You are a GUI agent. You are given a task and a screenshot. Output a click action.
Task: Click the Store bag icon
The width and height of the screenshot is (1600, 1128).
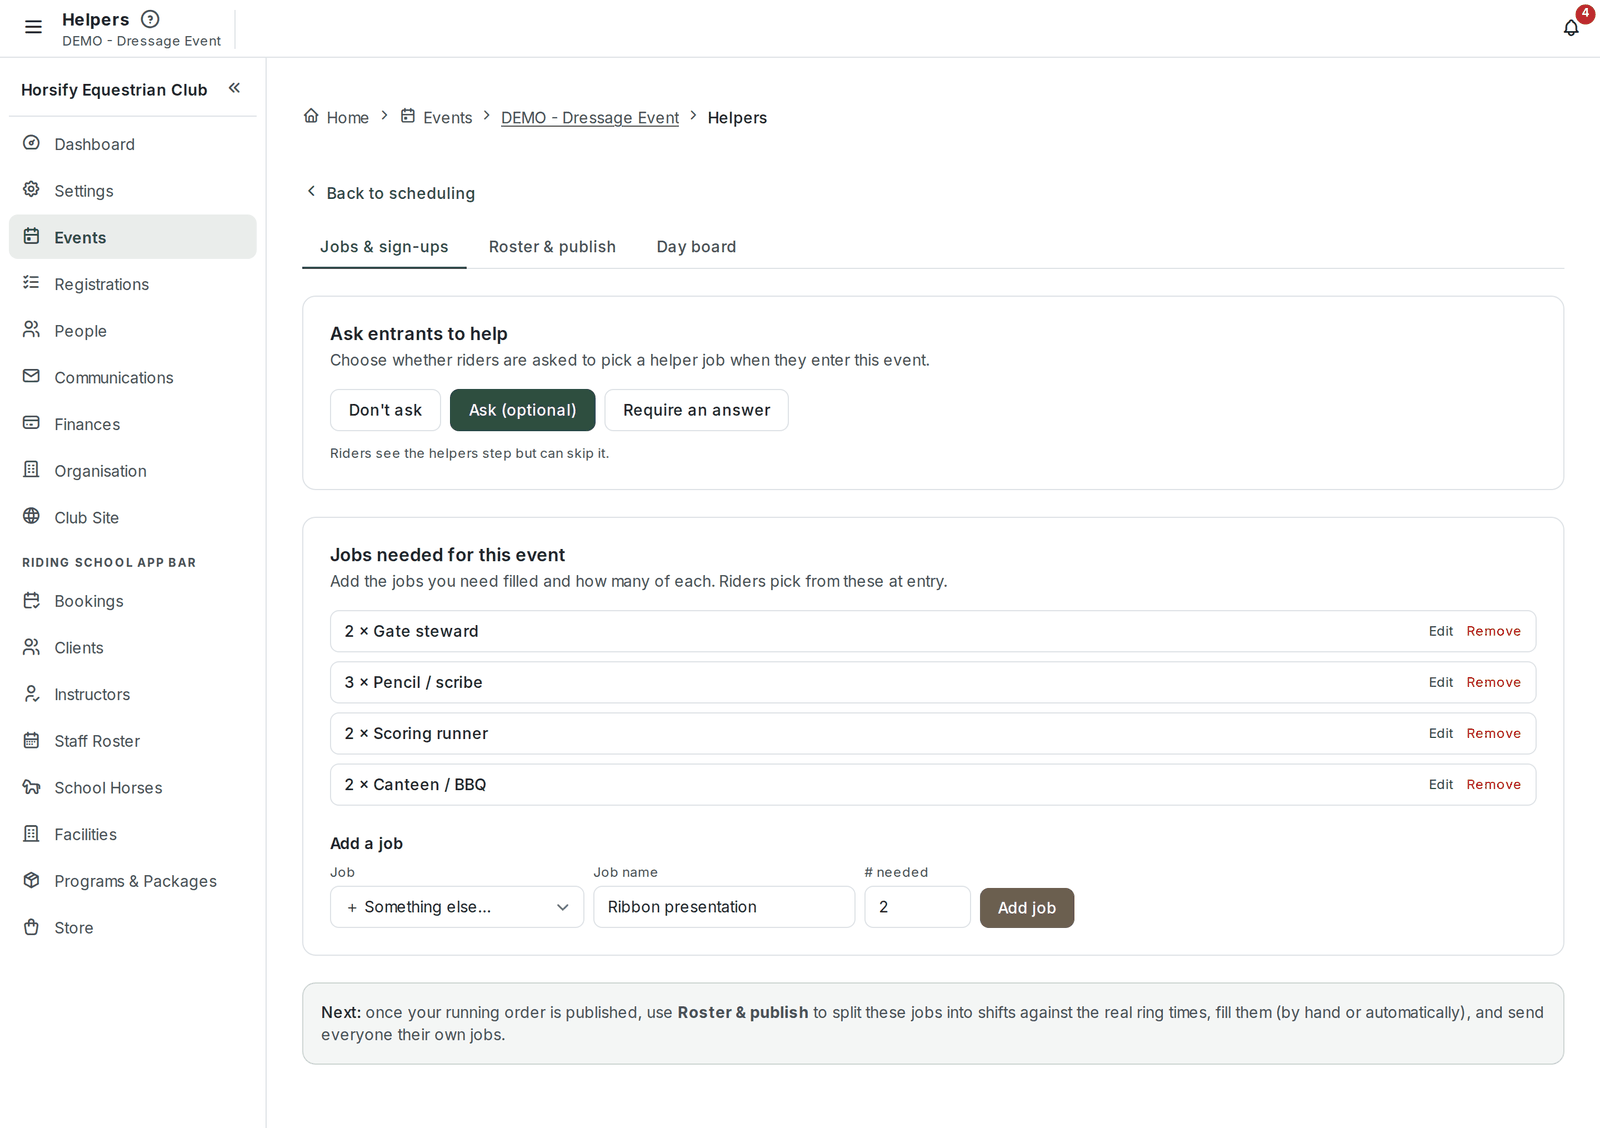(32, 927)
